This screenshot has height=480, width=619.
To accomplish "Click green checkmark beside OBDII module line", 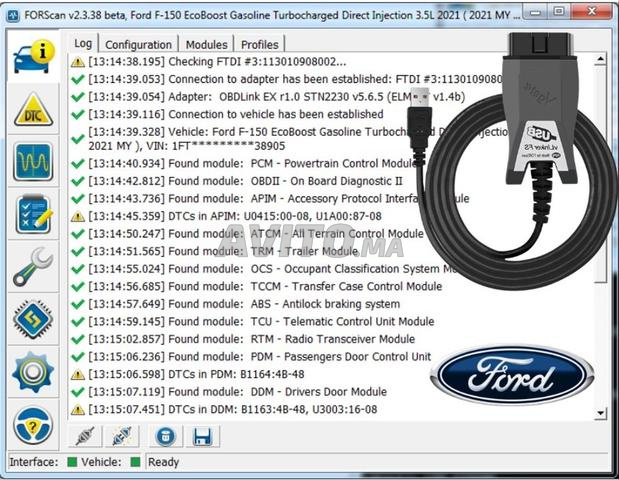I will (x=78, y=181).
